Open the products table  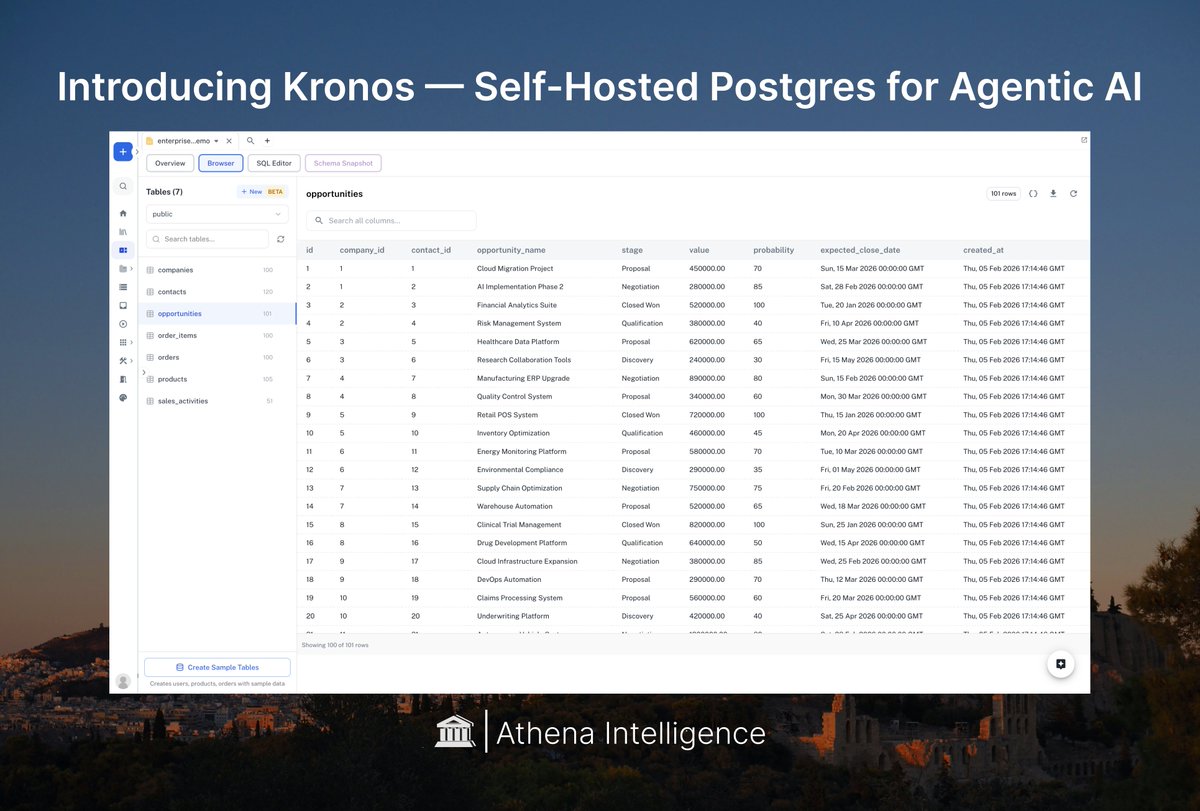click(x=216, y=379)
